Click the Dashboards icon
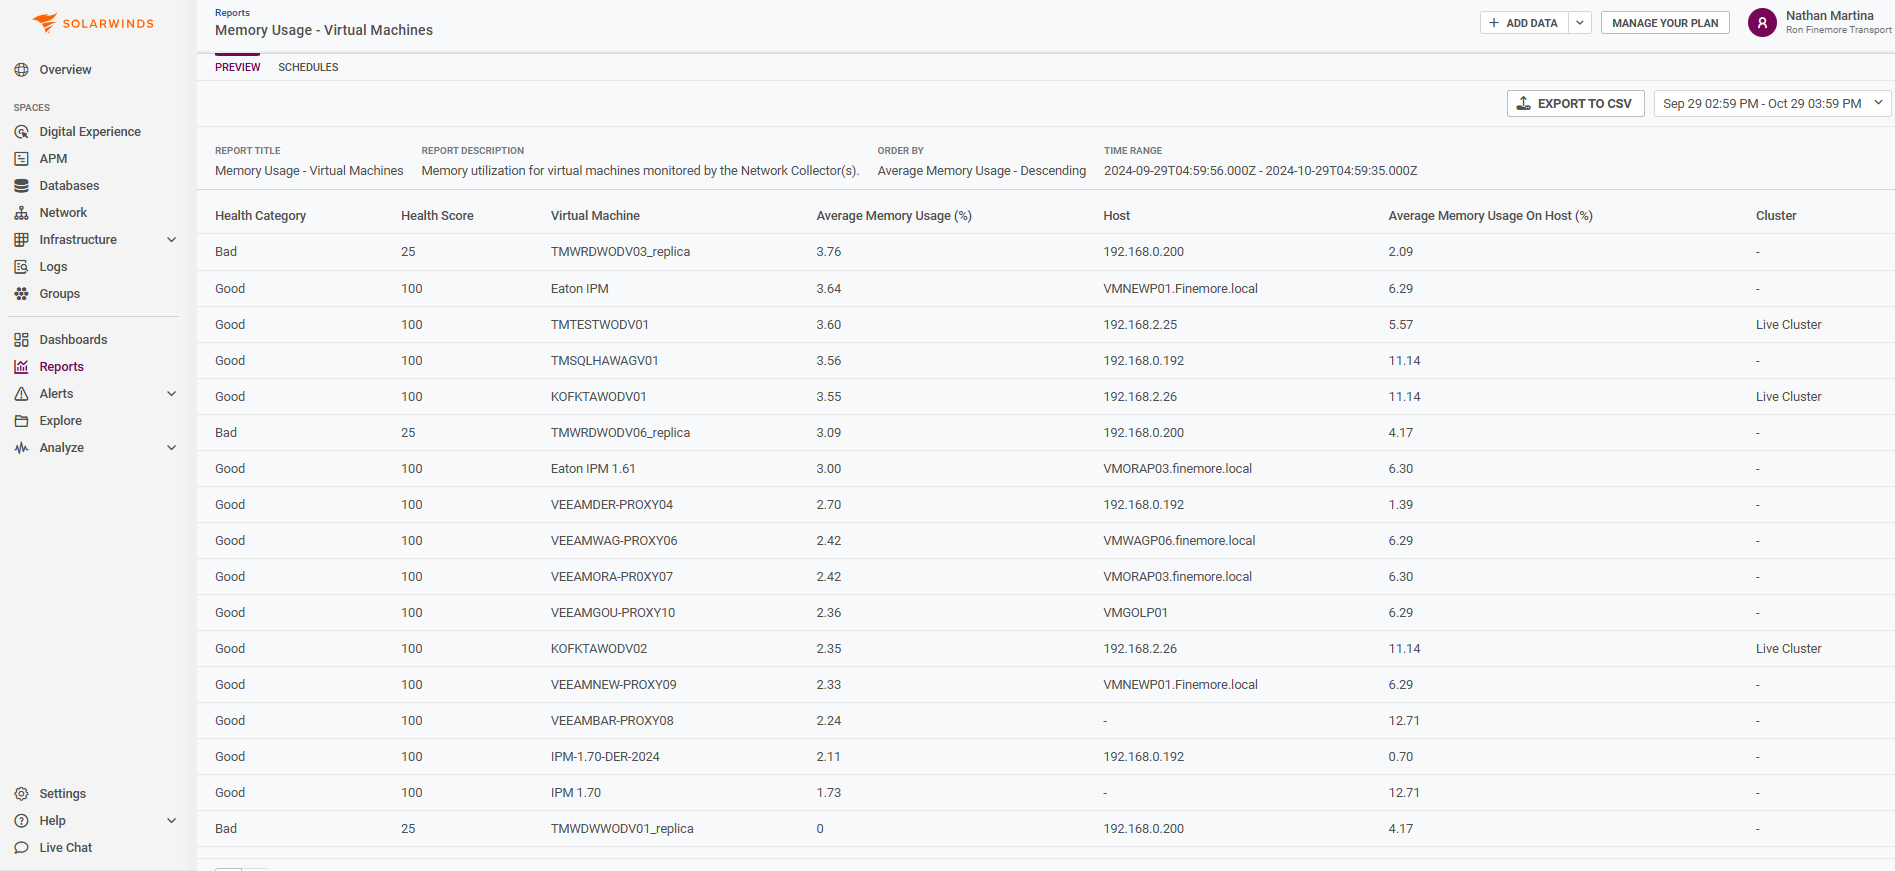The height and width of the screenshot is (871, 1895). 21,340
